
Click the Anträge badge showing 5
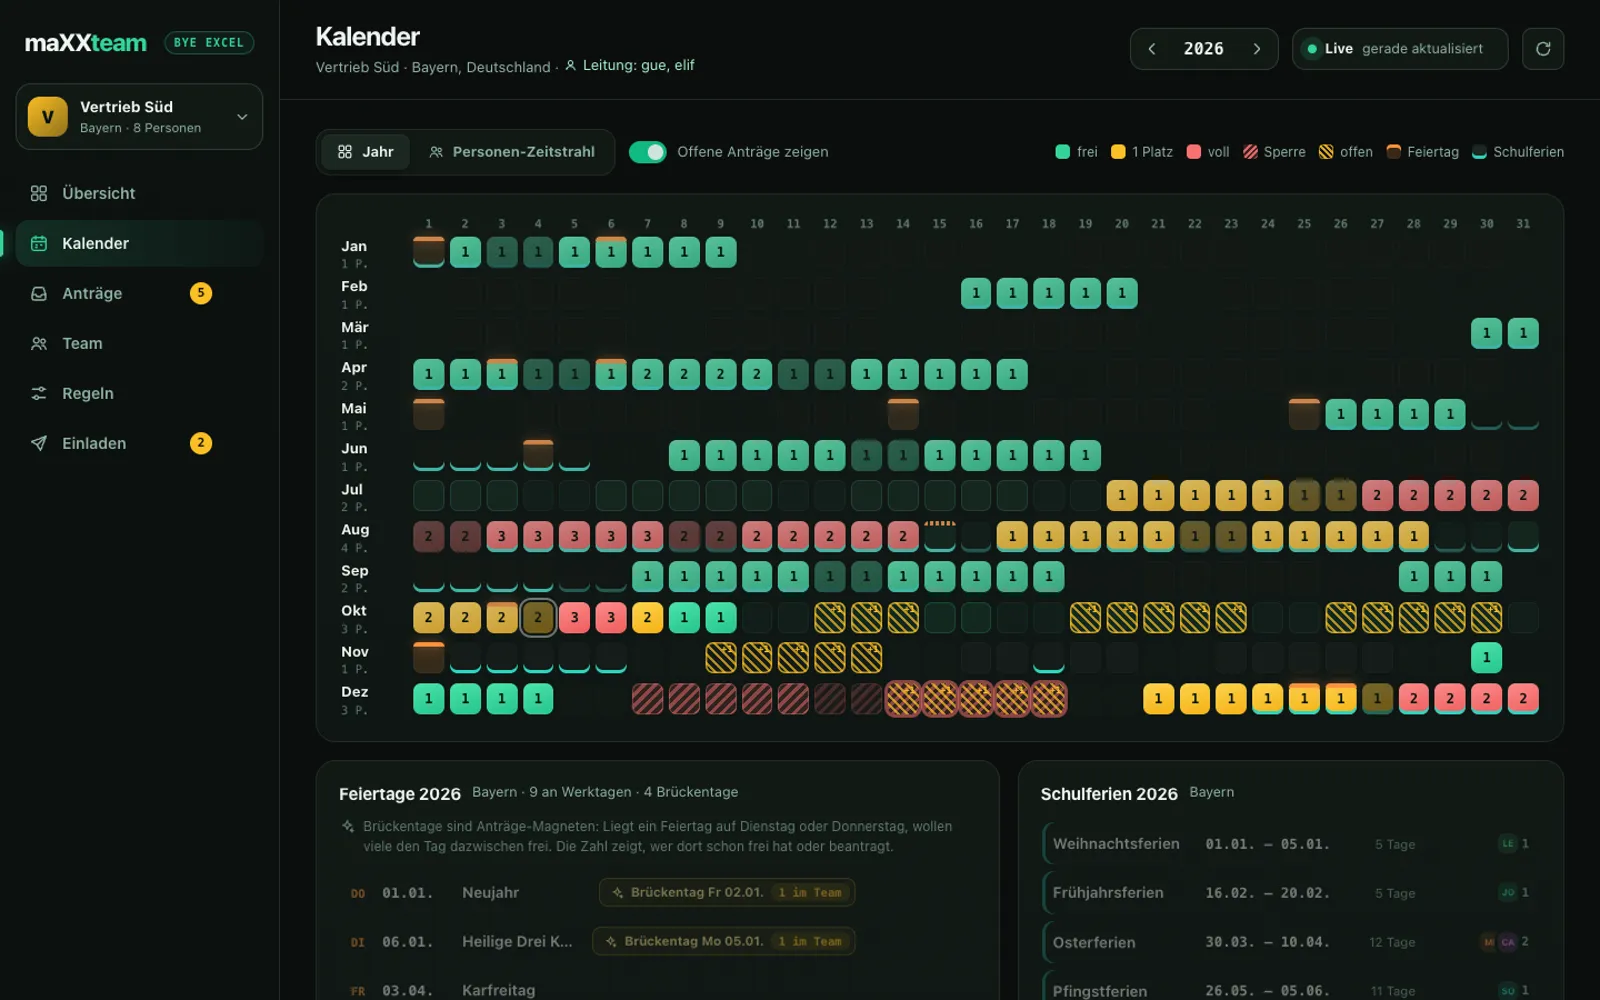click(201, 293)
